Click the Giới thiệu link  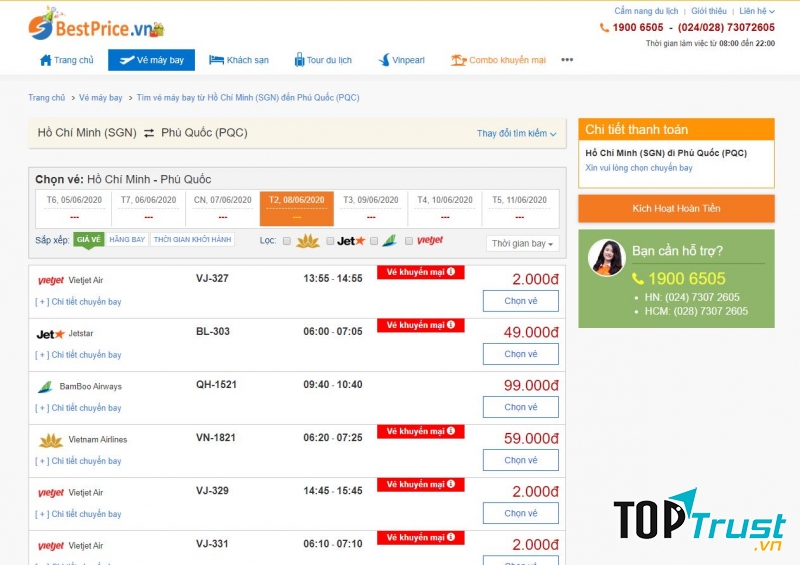click(x=709, y=11)
